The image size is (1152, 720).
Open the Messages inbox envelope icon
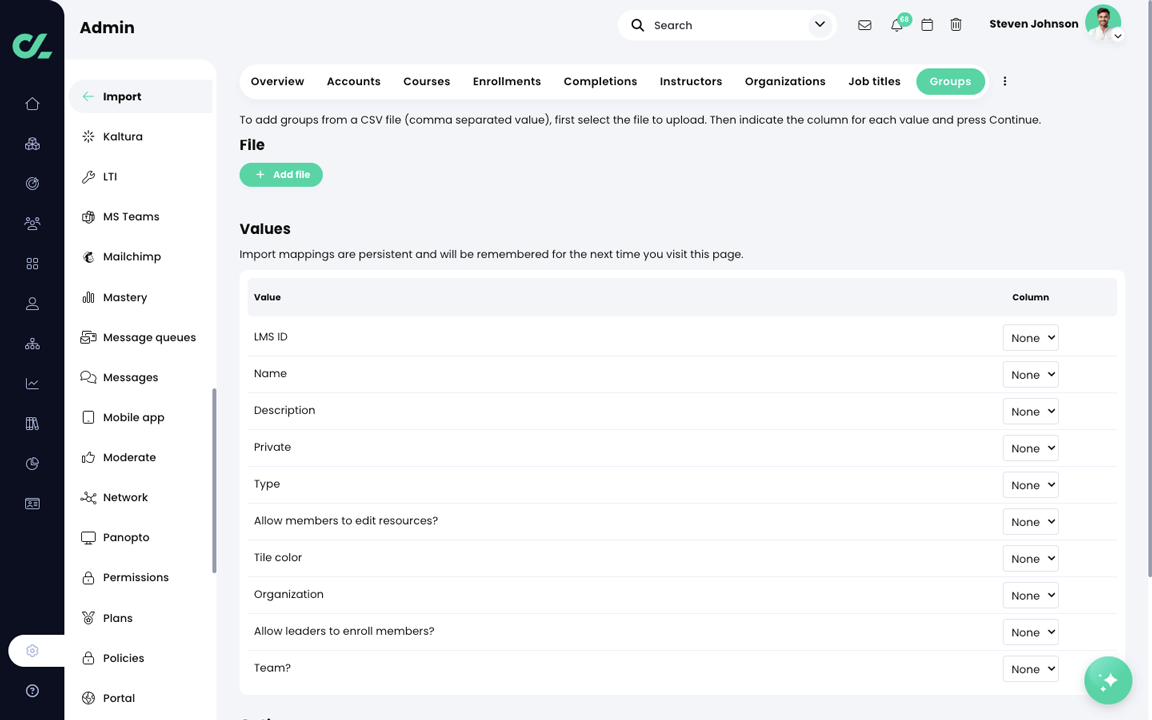coord(864,24)
